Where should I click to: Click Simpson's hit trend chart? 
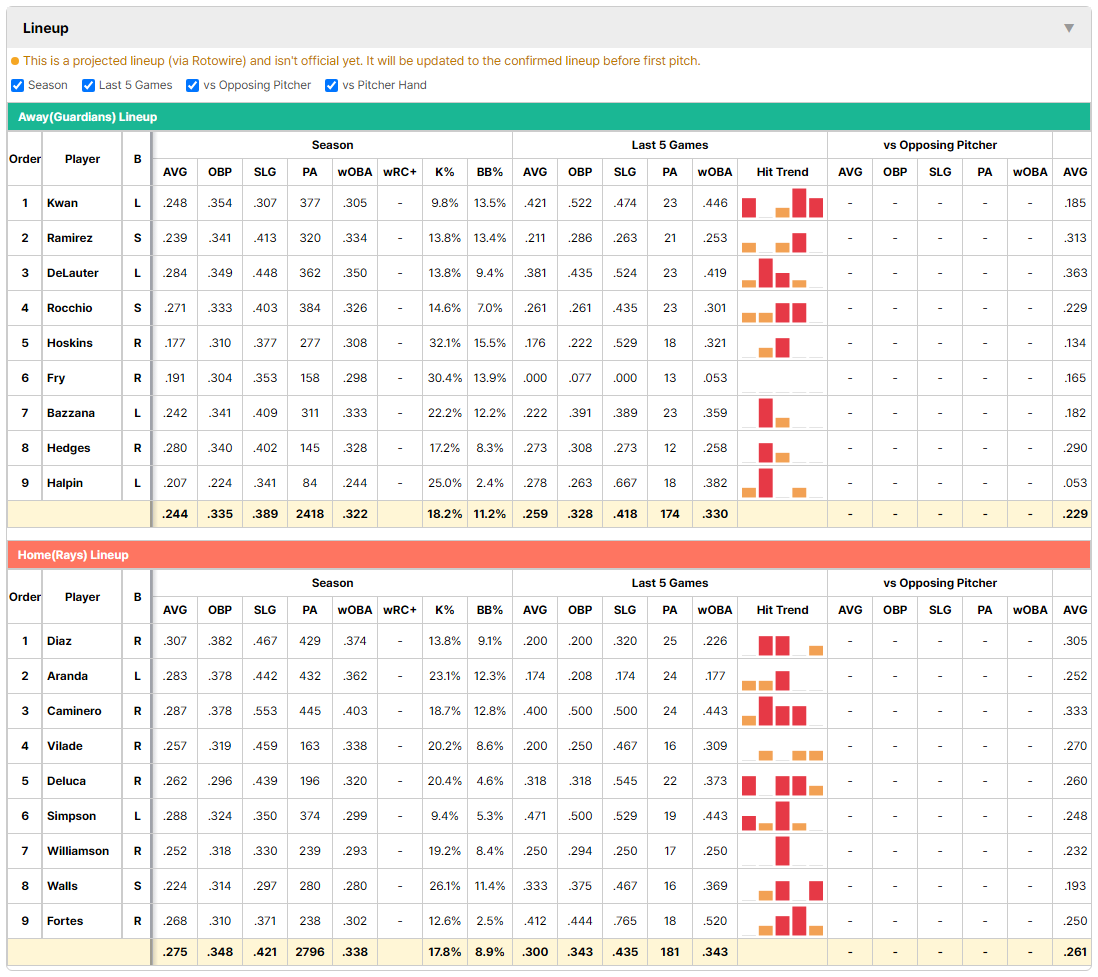782,816
